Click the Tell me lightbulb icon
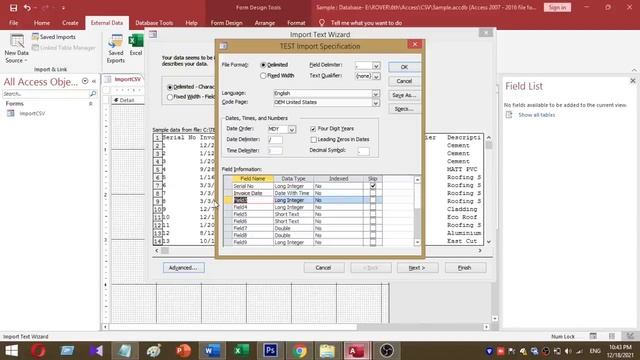 click(322, 23)
